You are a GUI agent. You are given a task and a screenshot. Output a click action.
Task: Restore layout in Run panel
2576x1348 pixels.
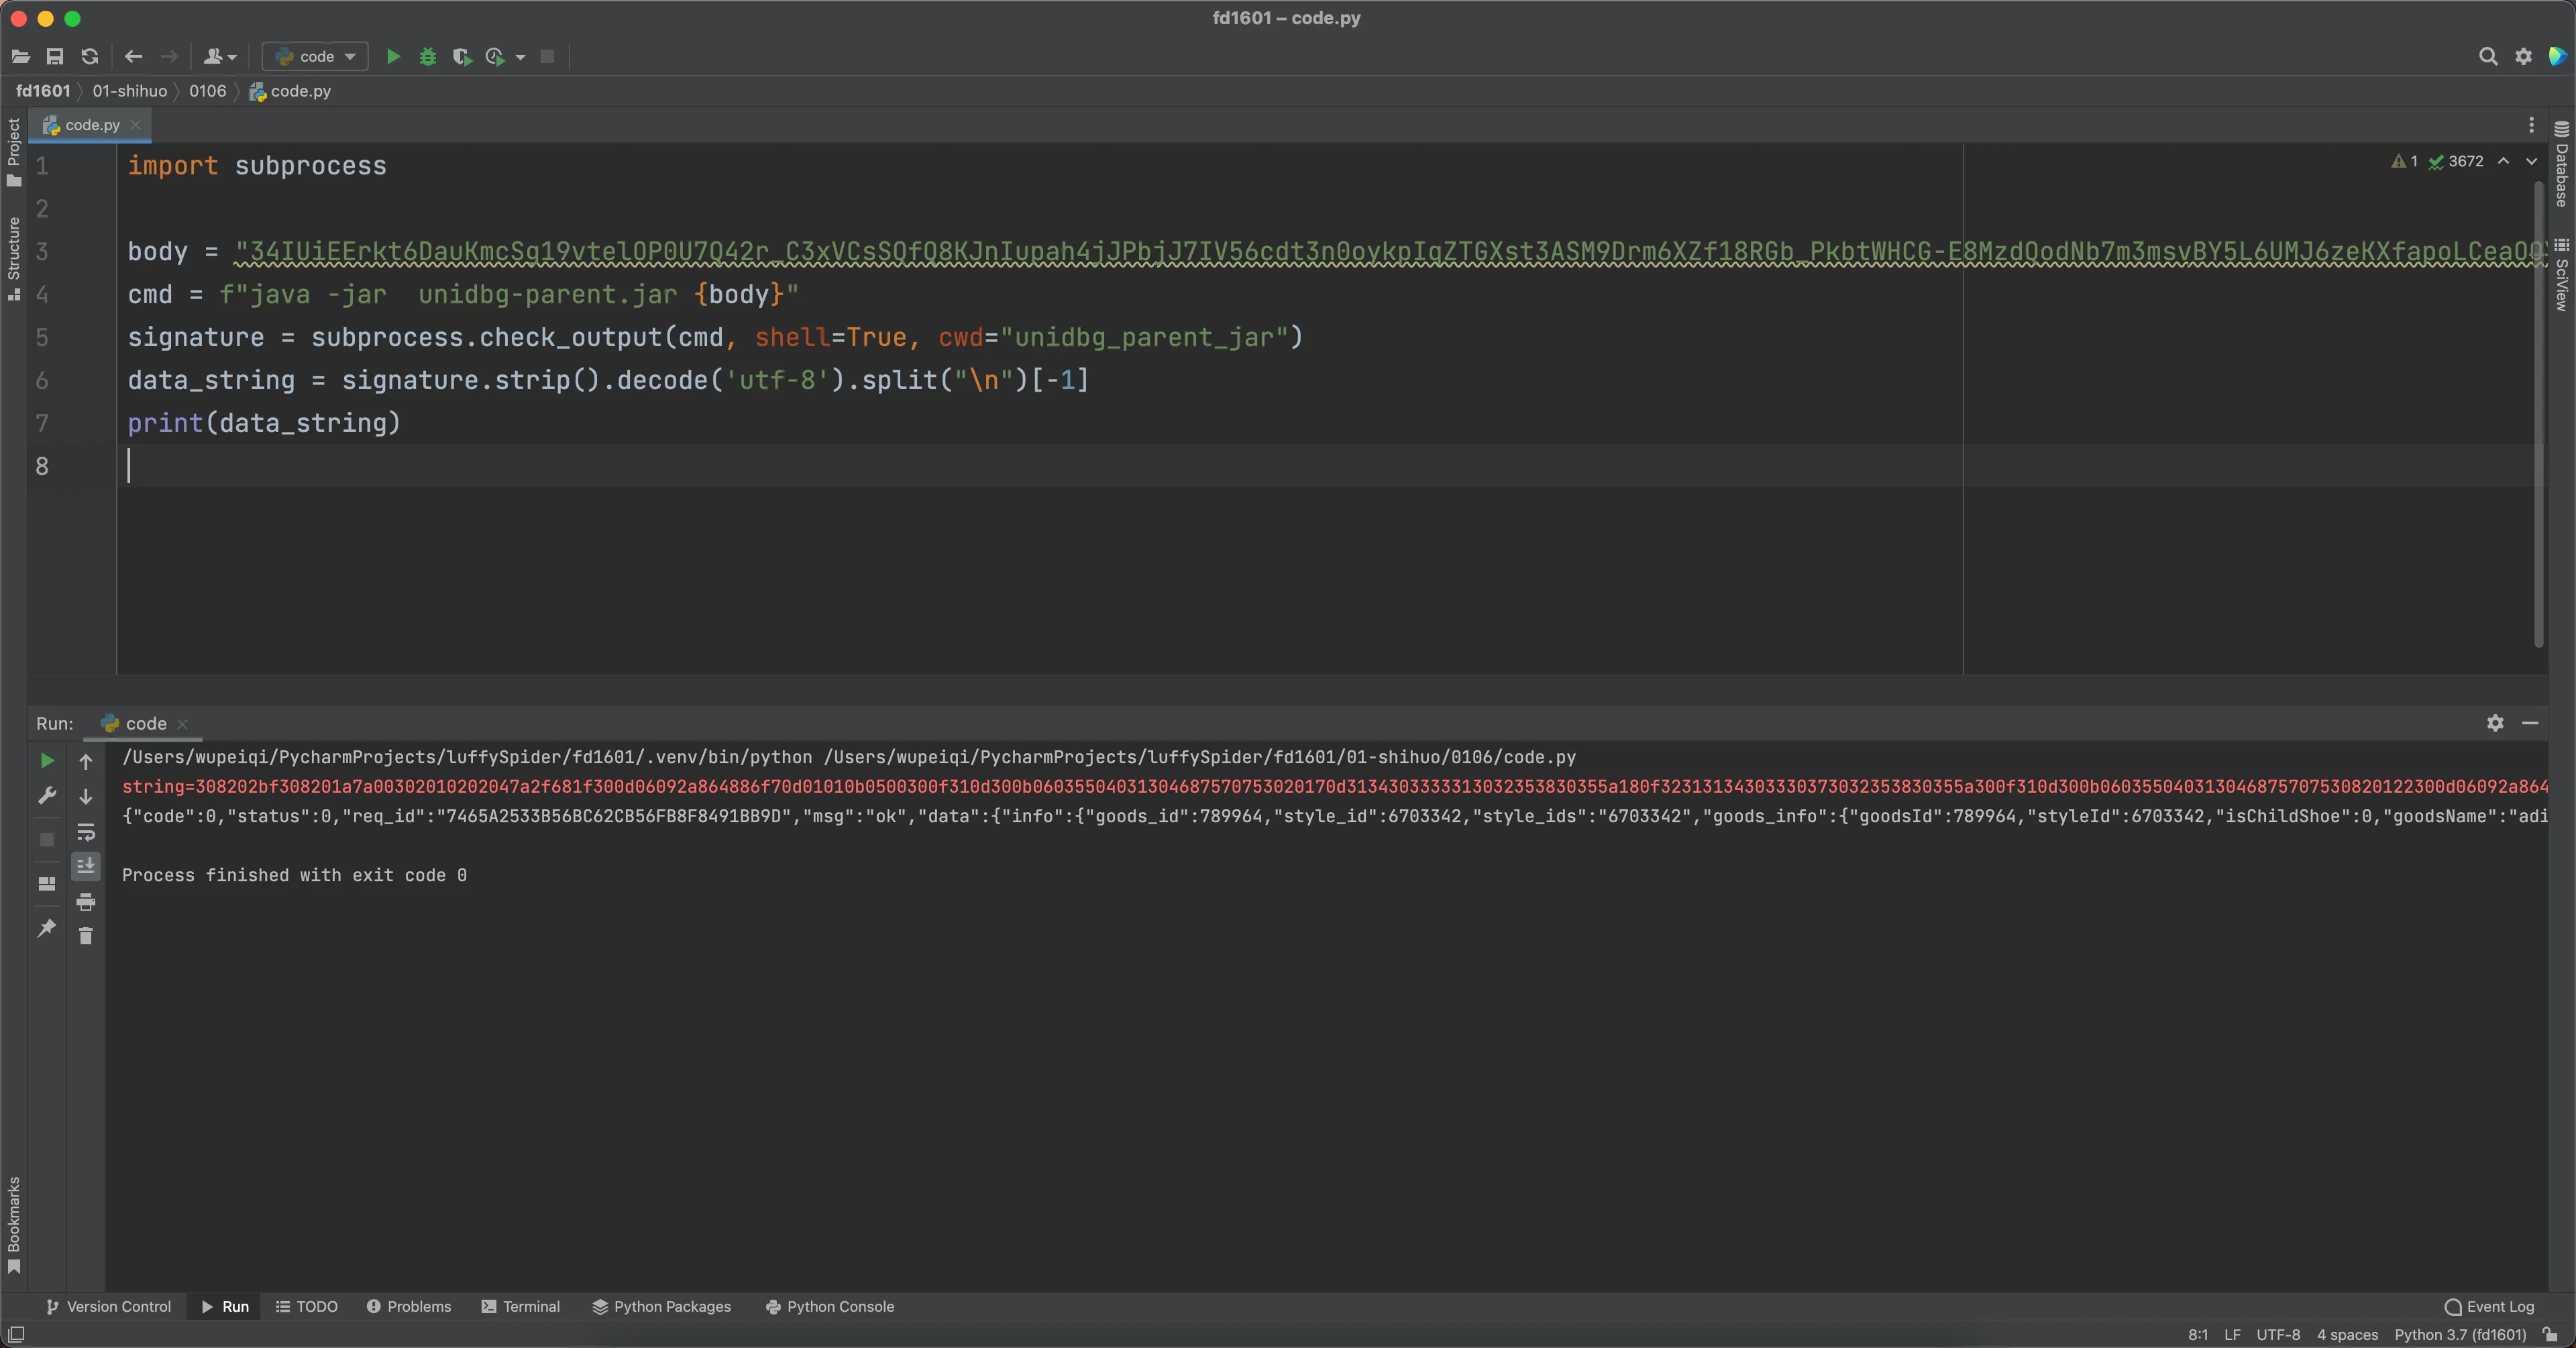point(47,884)
